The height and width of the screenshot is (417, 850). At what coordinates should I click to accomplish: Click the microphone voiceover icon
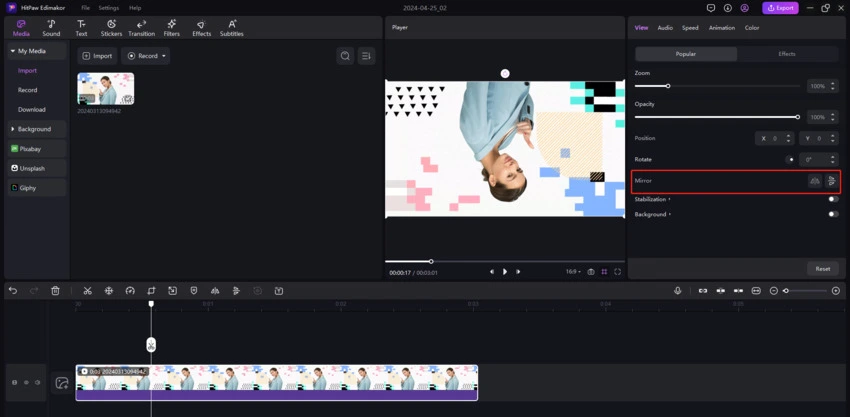677,291
